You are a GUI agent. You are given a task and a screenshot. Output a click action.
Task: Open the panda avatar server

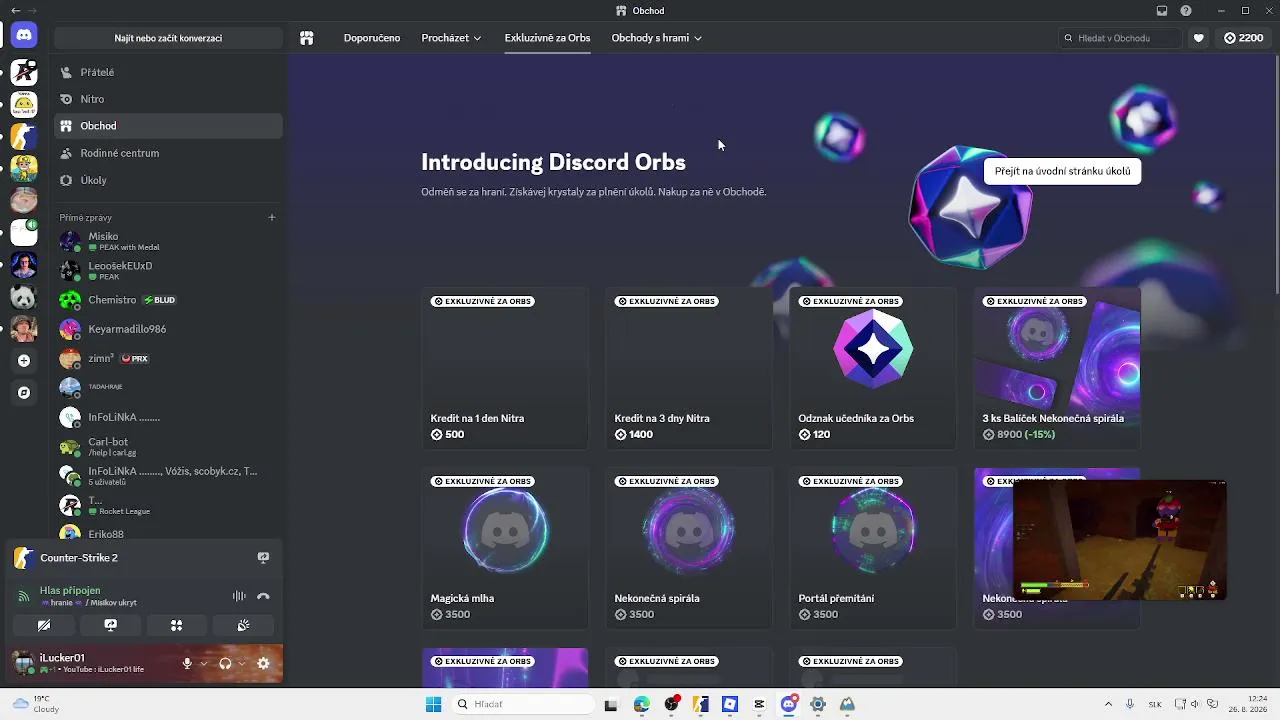pyautogui.click(x=24, y=297)
